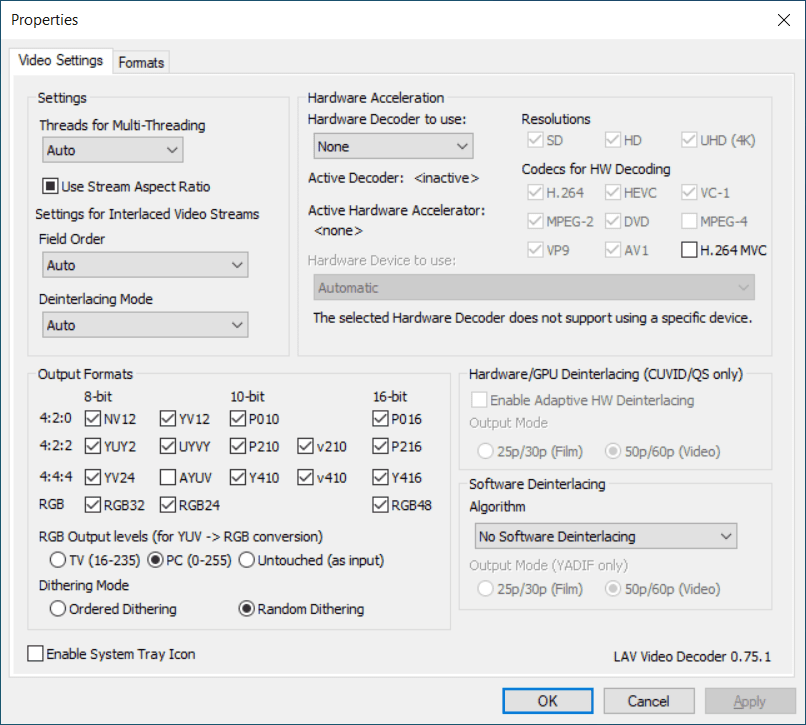806x725 pixels.
Task: Close the Properties dialog window
Action: point(782,20)
